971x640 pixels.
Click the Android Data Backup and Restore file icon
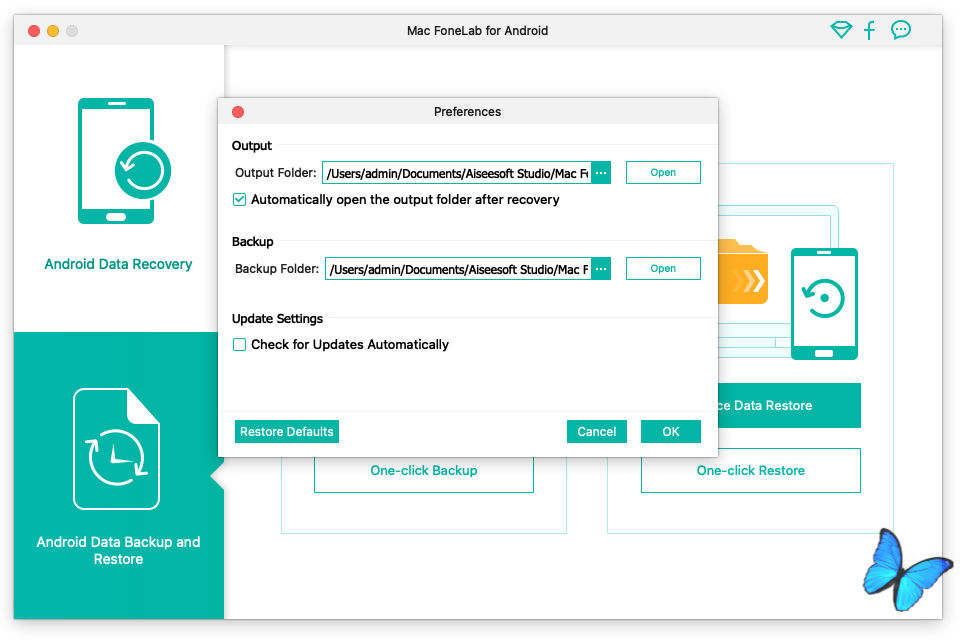coord(116,449)
